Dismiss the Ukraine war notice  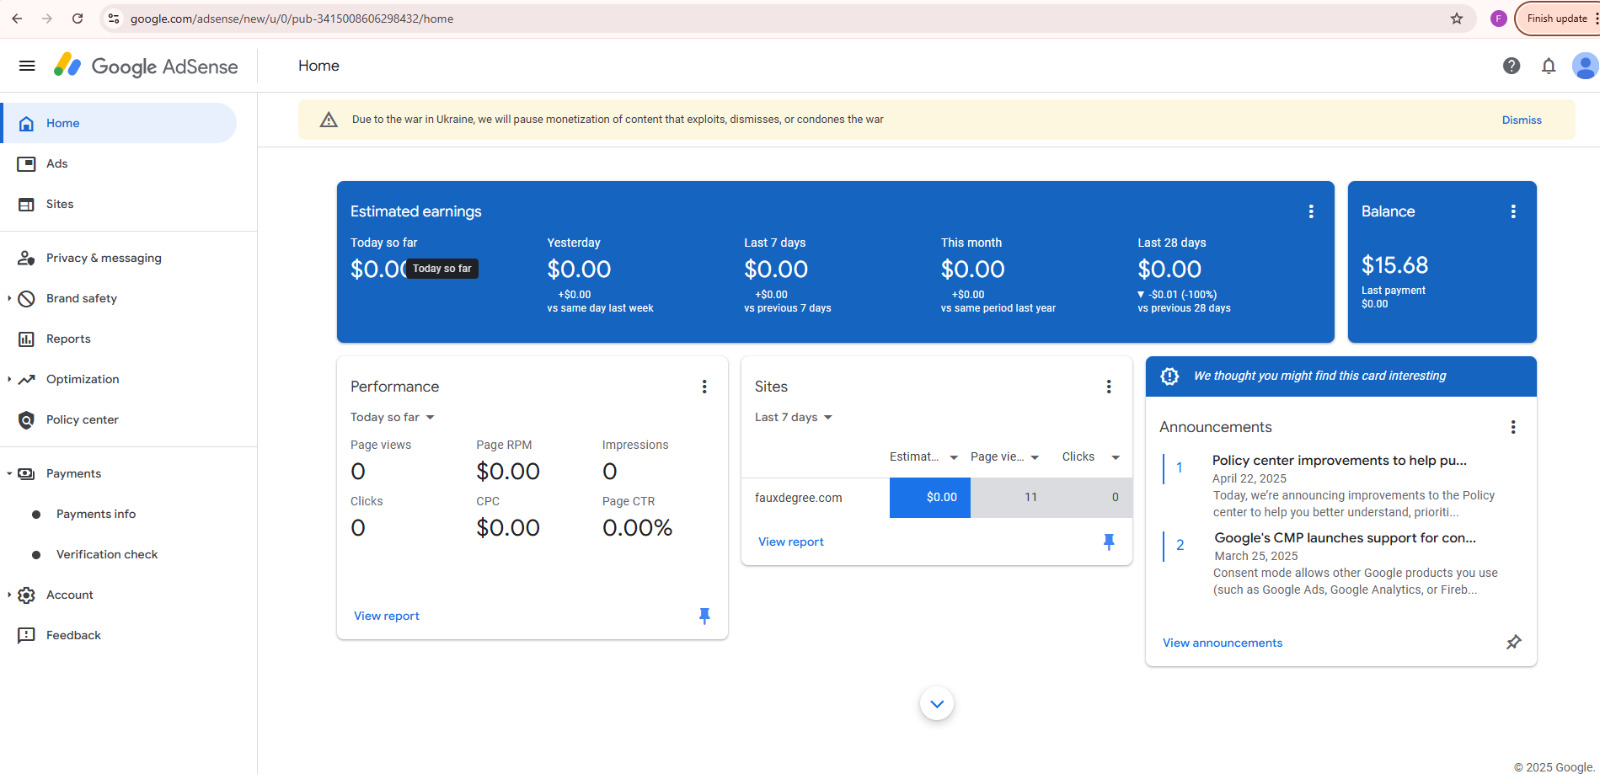click(1521, 120)
